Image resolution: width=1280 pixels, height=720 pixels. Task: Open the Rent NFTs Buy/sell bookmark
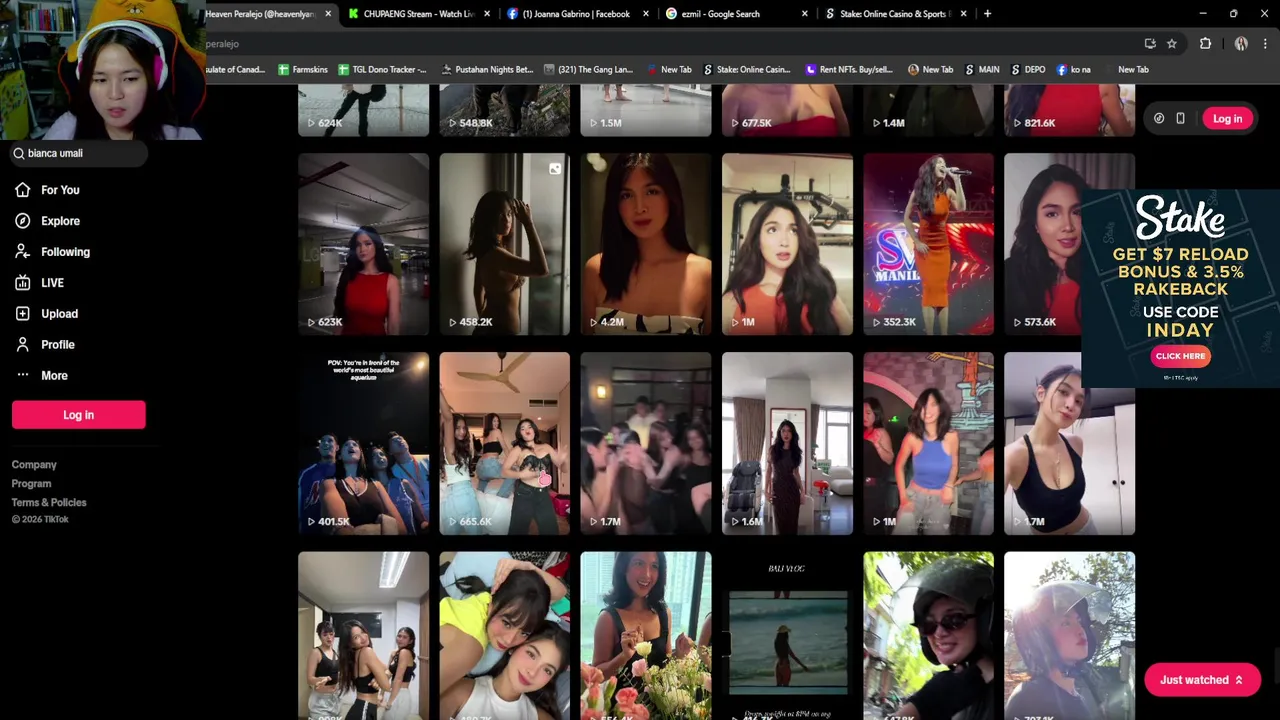point(849,70)
